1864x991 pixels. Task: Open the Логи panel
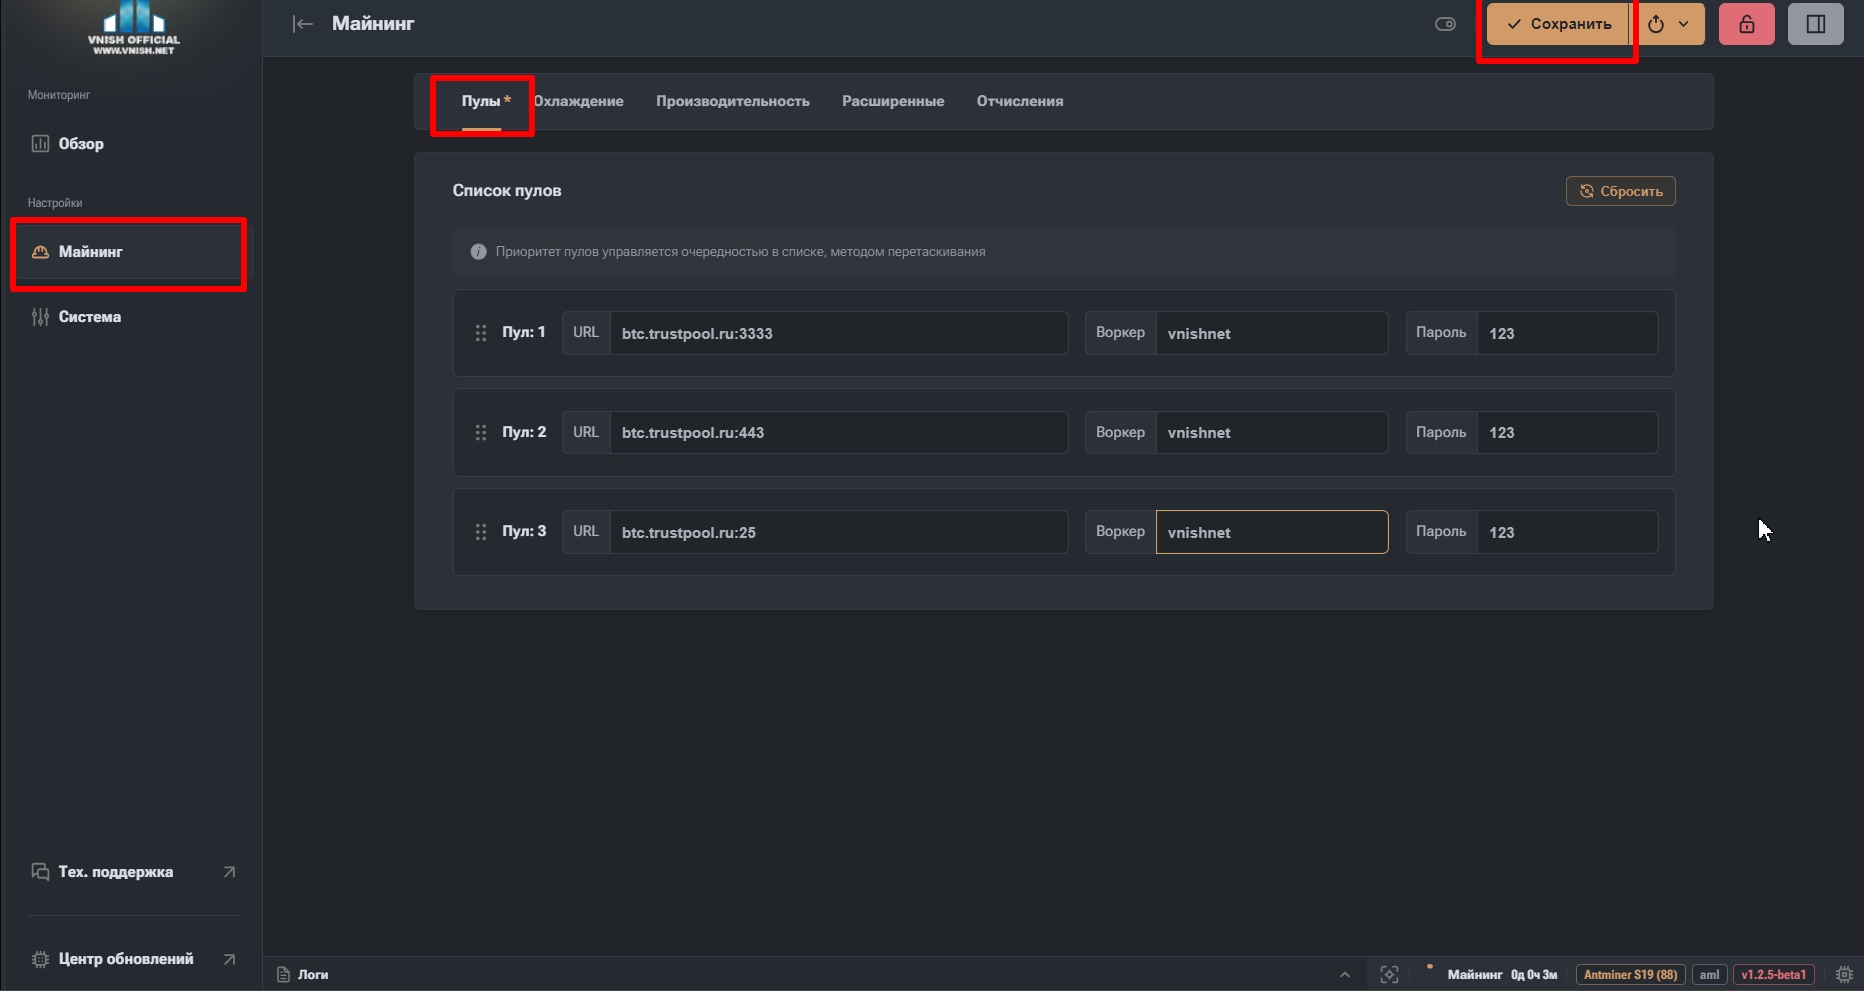(303, 974)
